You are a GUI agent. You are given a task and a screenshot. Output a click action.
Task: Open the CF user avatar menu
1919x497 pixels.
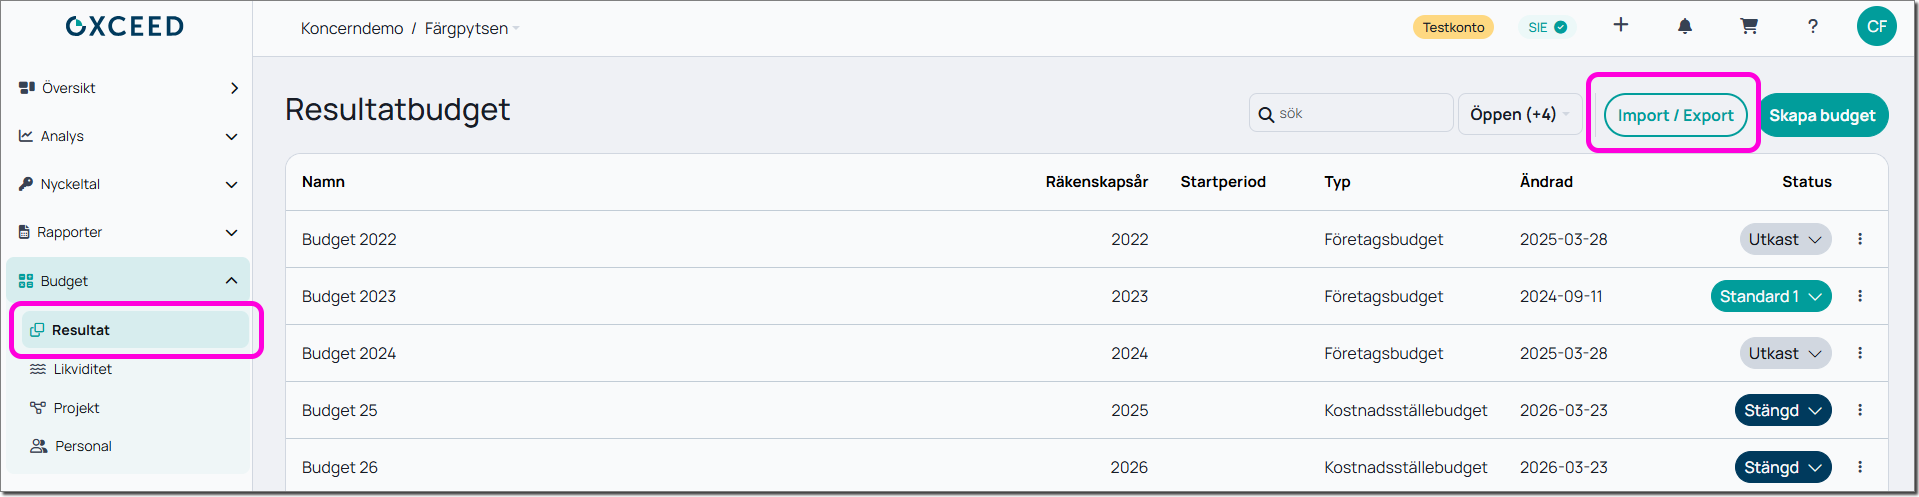click(x=1876, y=27)
